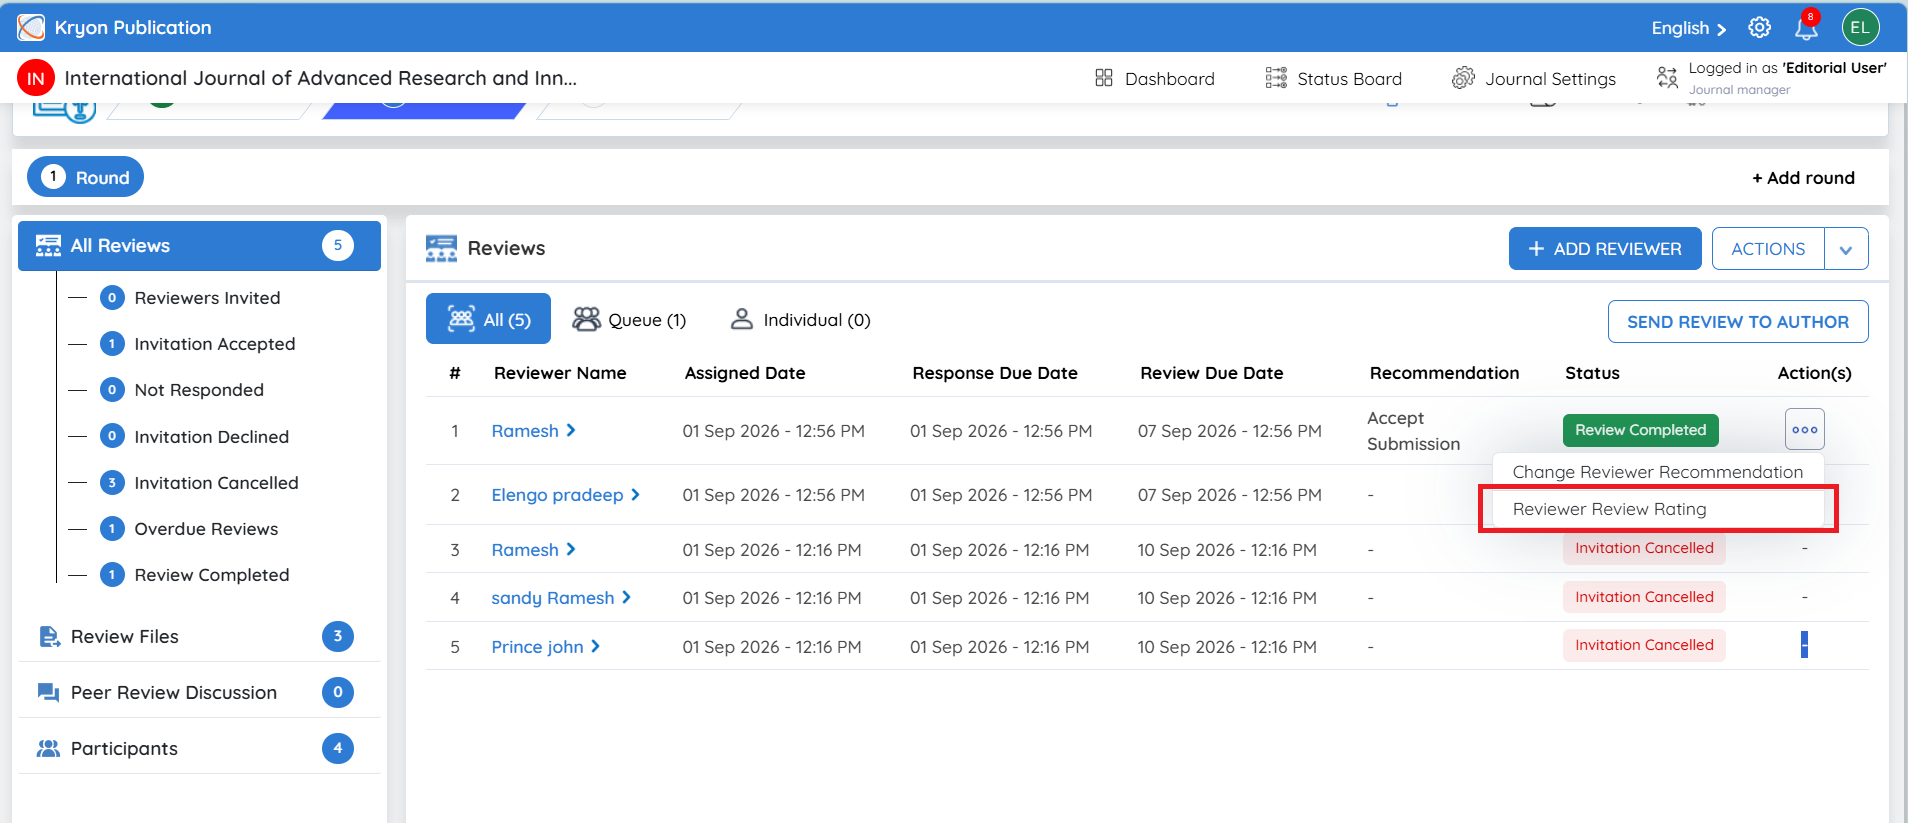Switch to the Individual (0) tab
The image size is (1908, 823).
(x=801, y=320)
